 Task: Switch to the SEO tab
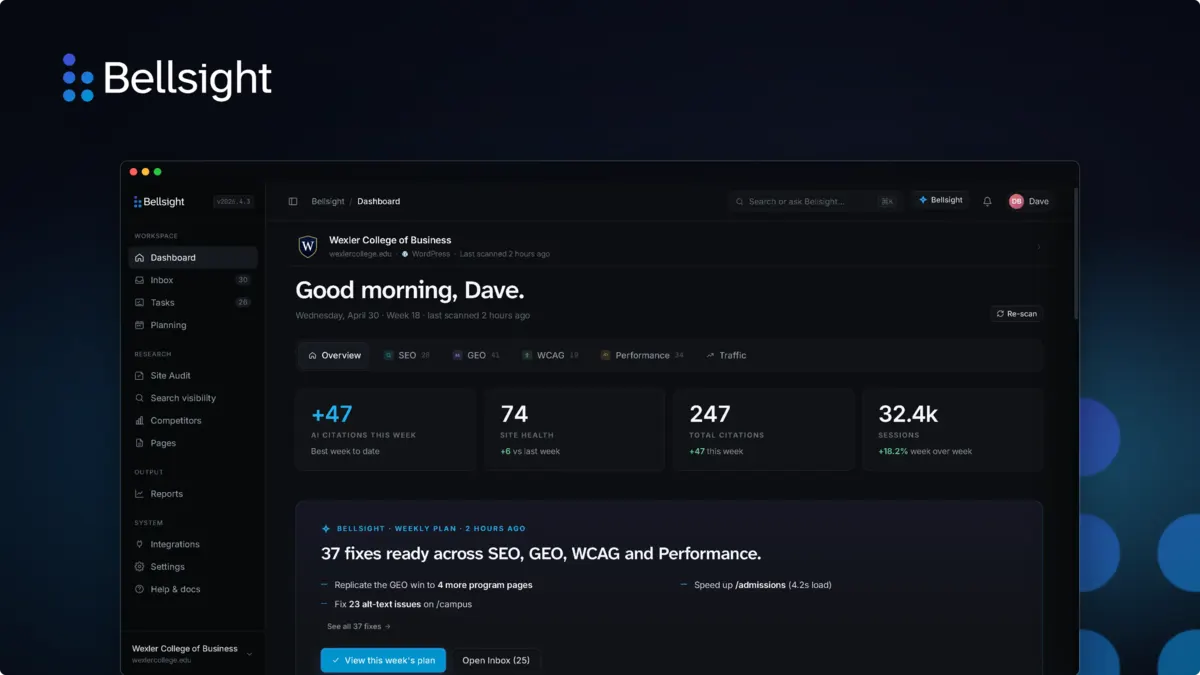coord(407,355)
